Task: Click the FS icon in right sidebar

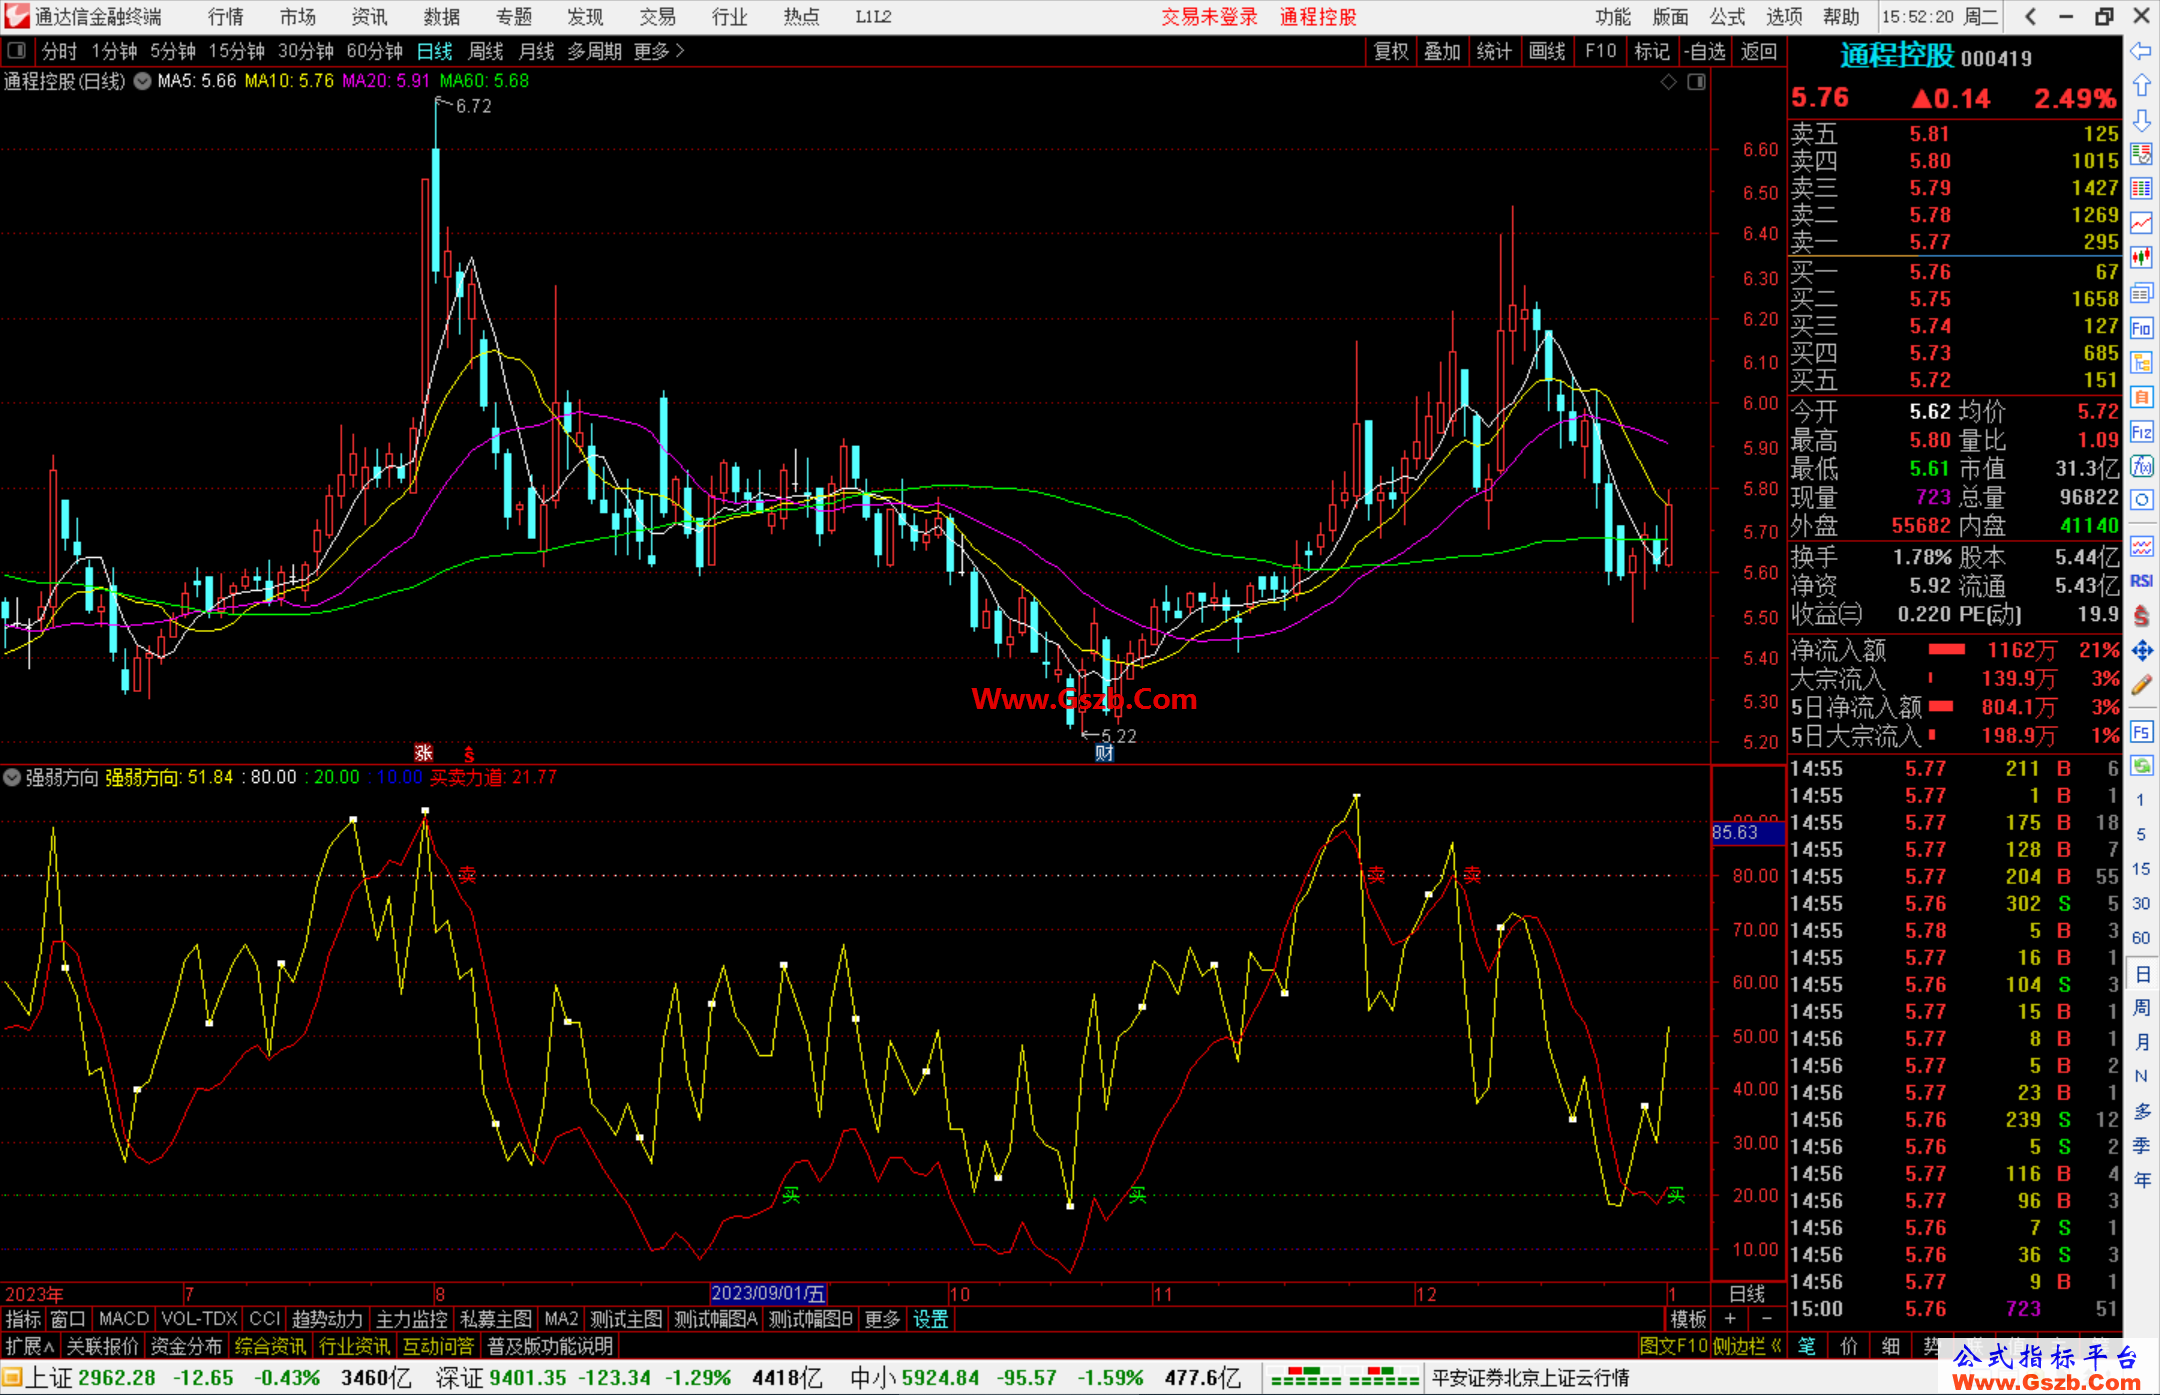Action: tap(2141, 732)
